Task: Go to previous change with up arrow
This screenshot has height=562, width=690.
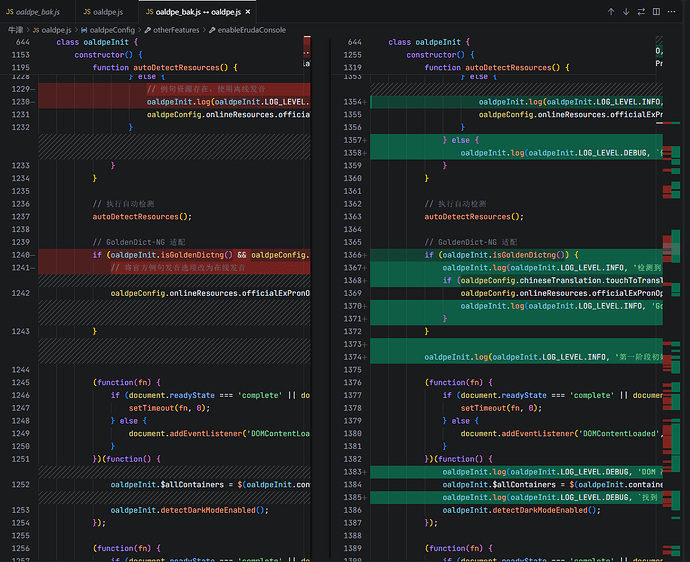Action: (611, 12)
